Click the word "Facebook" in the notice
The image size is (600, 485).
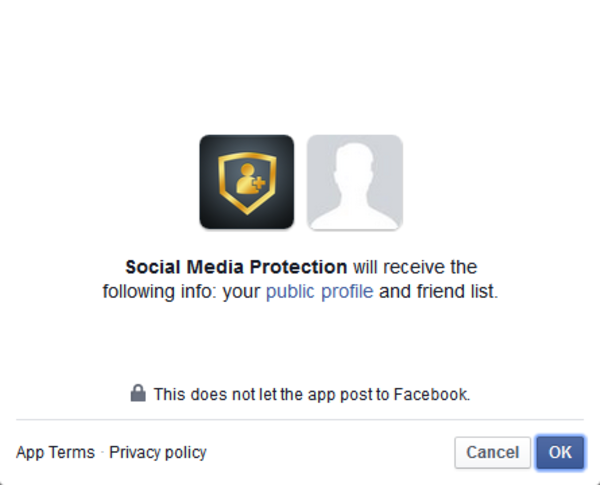(430, 394)
